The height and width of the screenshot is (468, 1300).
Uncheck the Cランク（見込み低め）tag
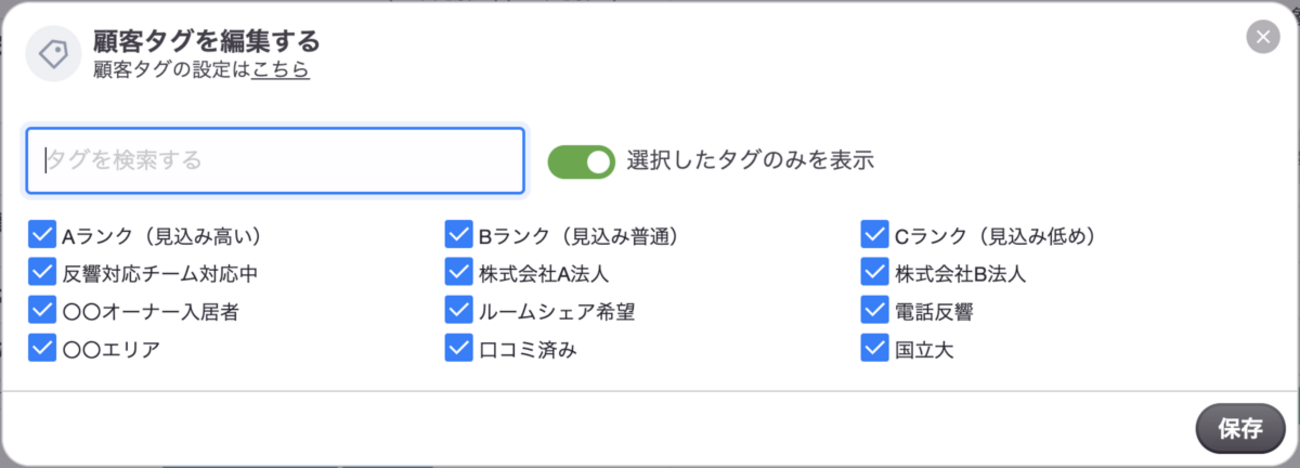pyautogui.click(x=874, y=235)
